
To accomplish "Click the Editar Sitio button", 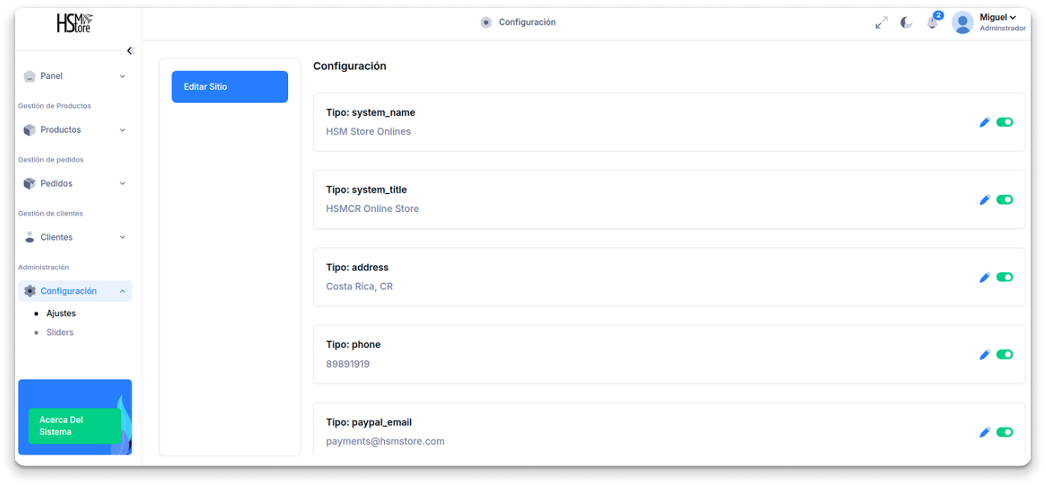I will click(229, 87).
